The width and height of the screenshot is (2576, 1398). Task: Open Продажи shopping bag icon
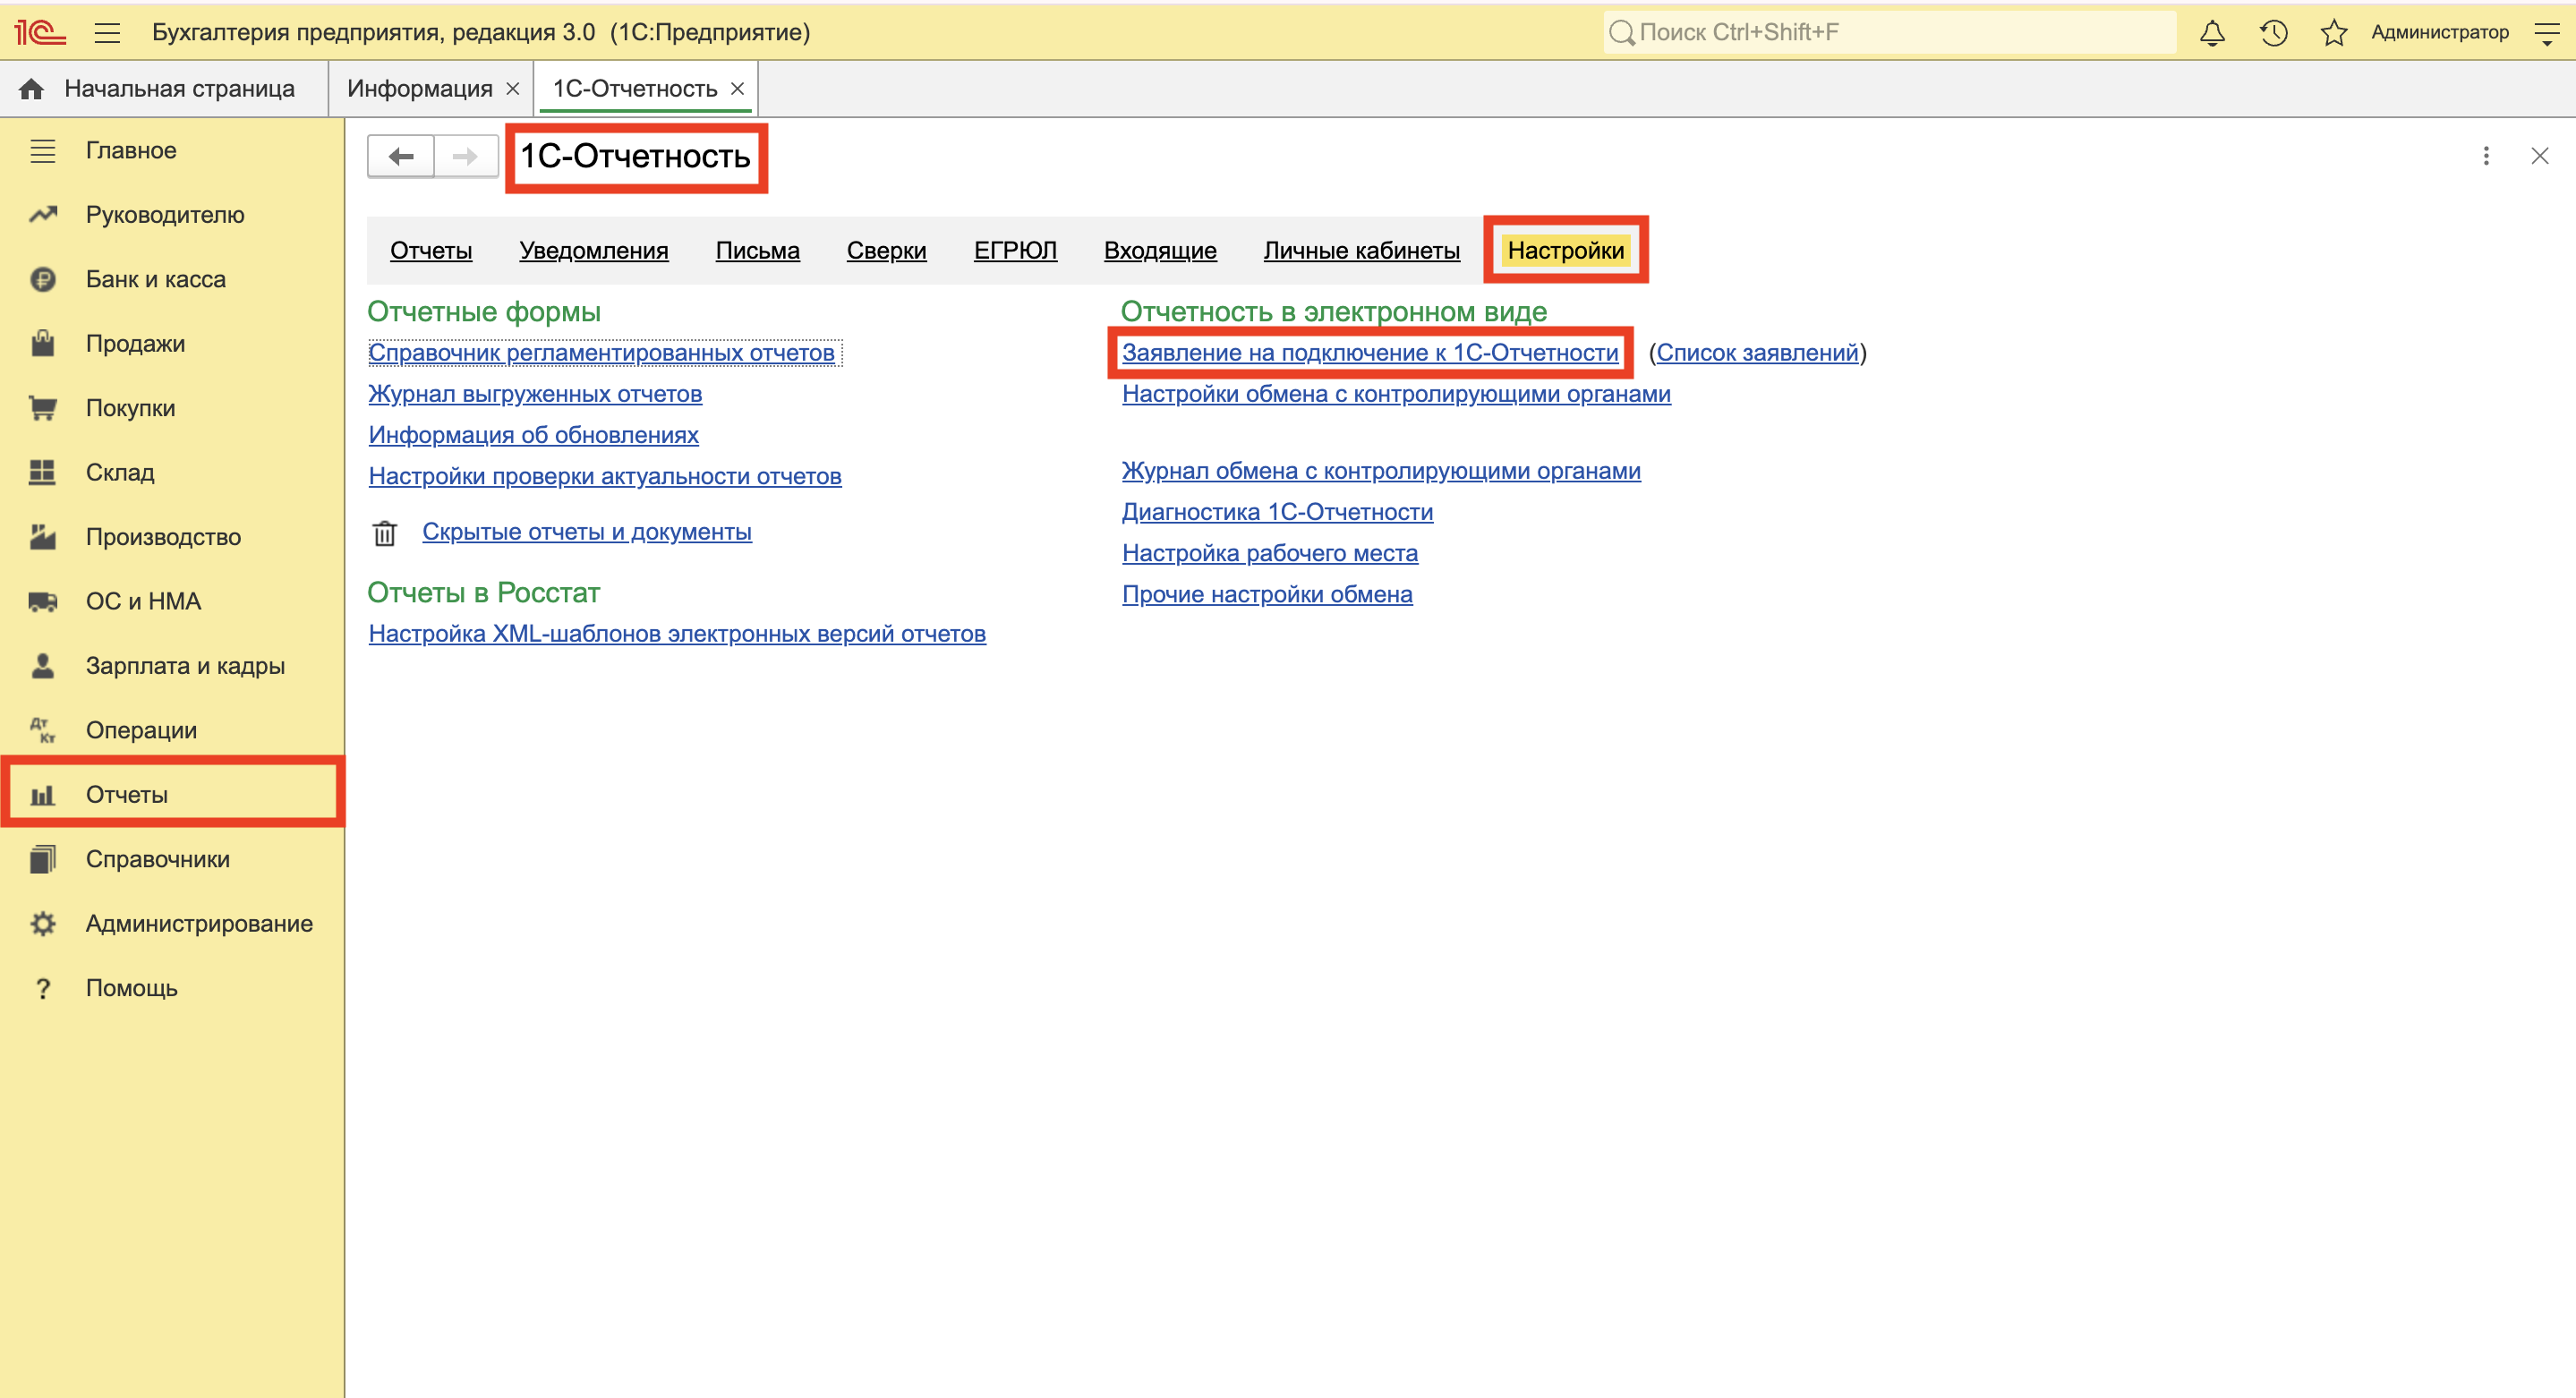[42, 343]
